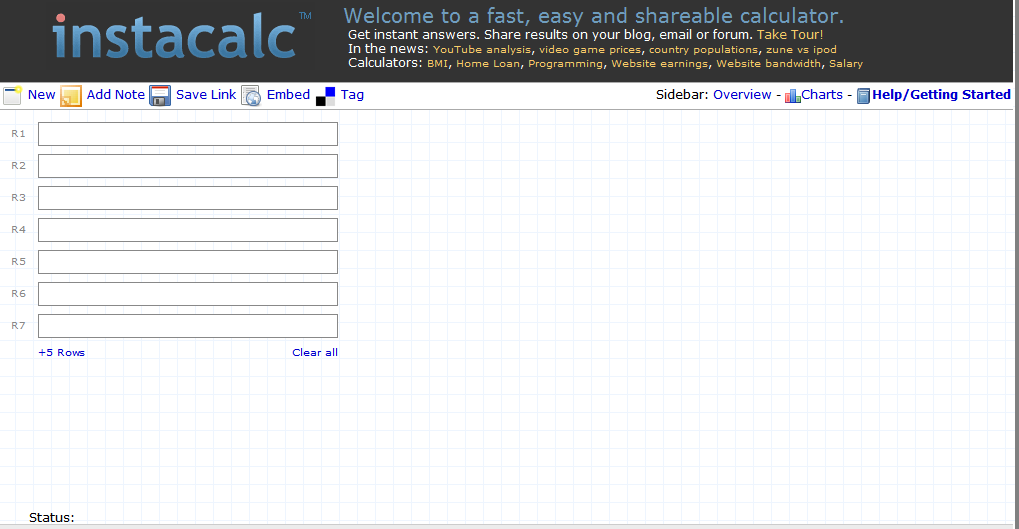Image resolution: width=1019 pixels, height=529 pixels.
Task: Click the Help calculator icon
Action: click(863, 96)
